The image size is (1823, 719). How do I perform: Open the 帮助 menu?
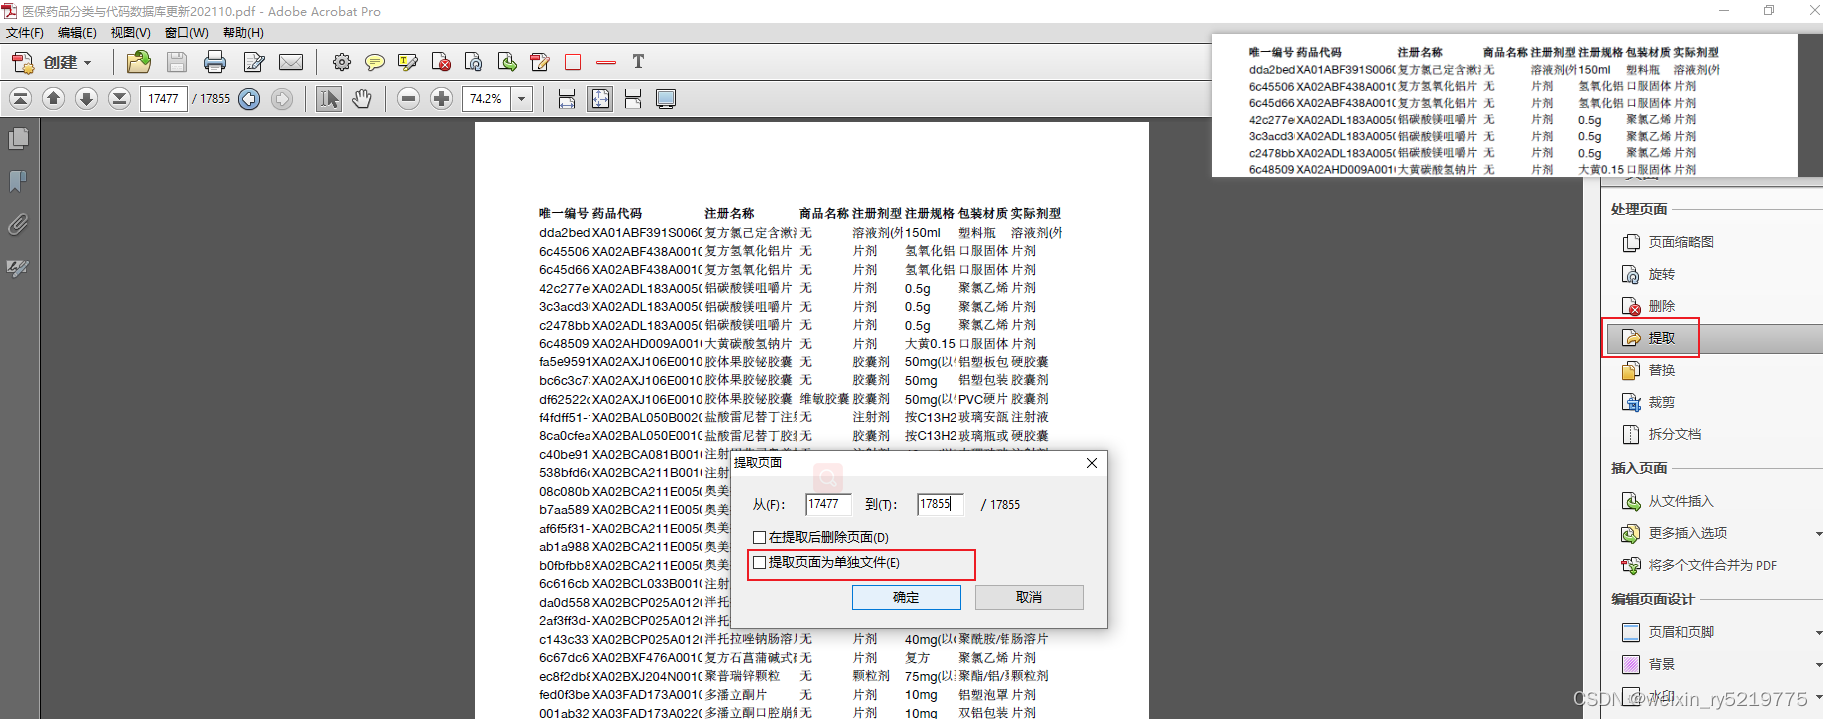[x=243, y=33]
